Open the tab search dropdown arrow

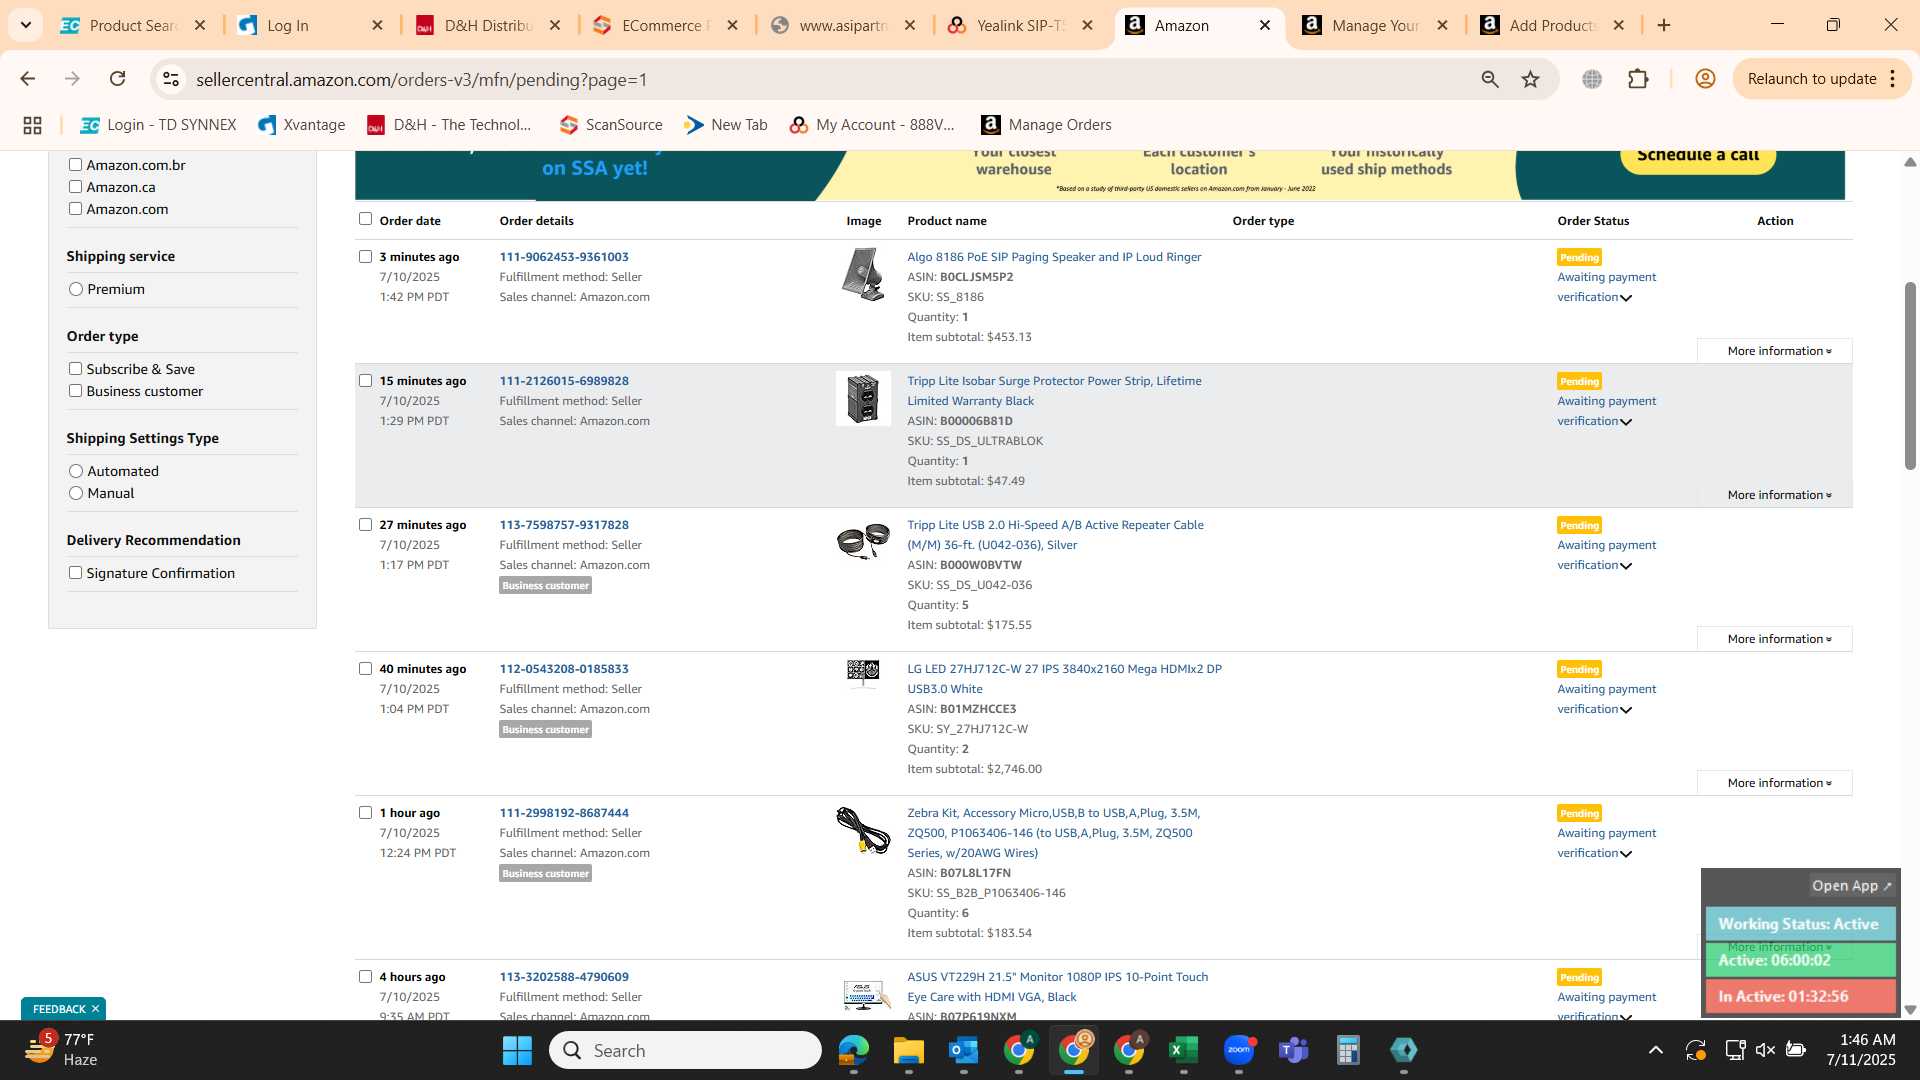click(26, 25)
